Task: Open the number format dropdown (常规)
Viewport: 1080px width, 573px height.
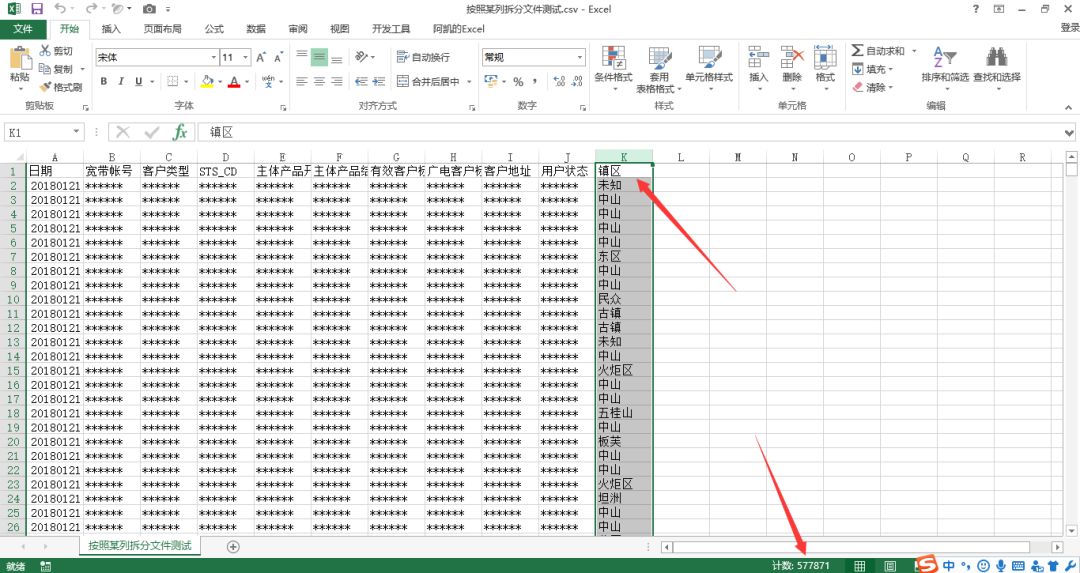Action: click(x=580, y=57)
